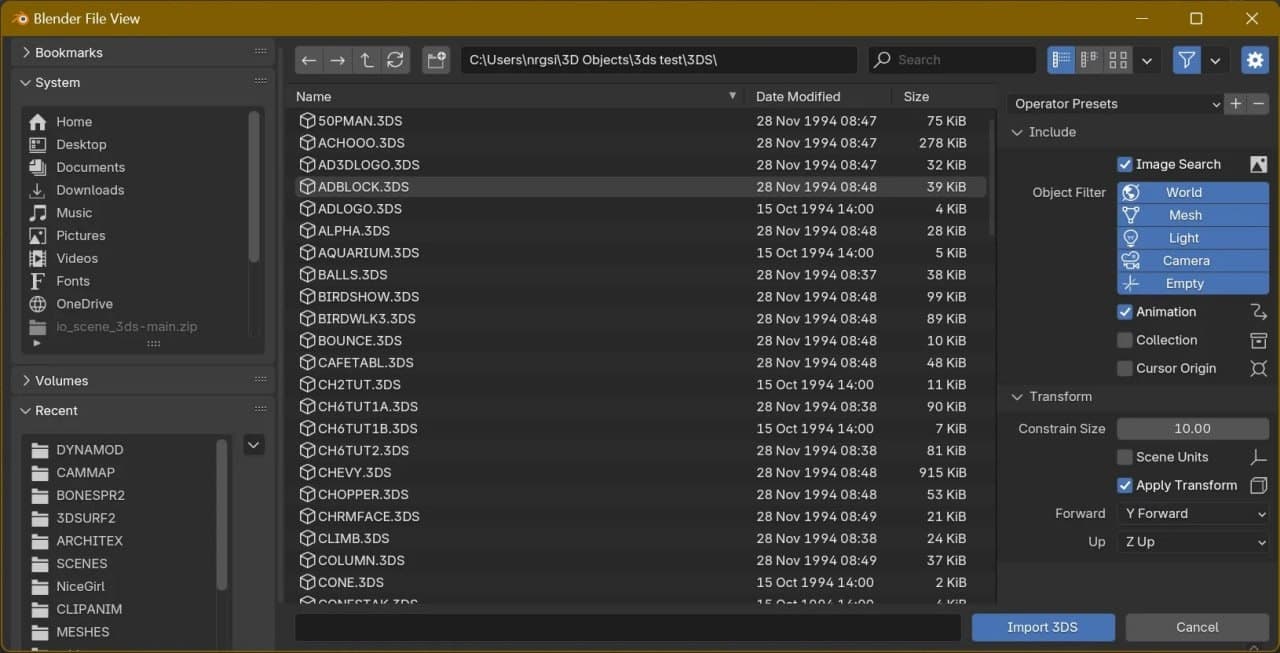This screenshot has width=1280, height=653.
Task: Click the Search field
Action: pyautogui.click(x=951, y=60)
